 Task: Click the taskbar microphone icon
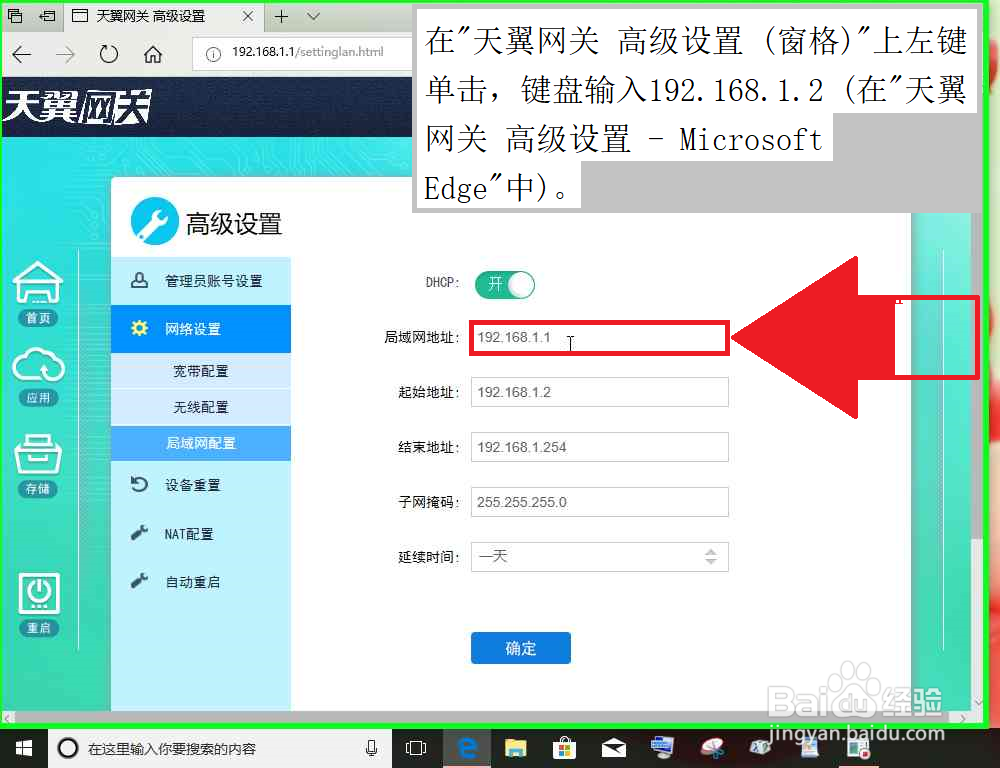click(x=371, y=748)
